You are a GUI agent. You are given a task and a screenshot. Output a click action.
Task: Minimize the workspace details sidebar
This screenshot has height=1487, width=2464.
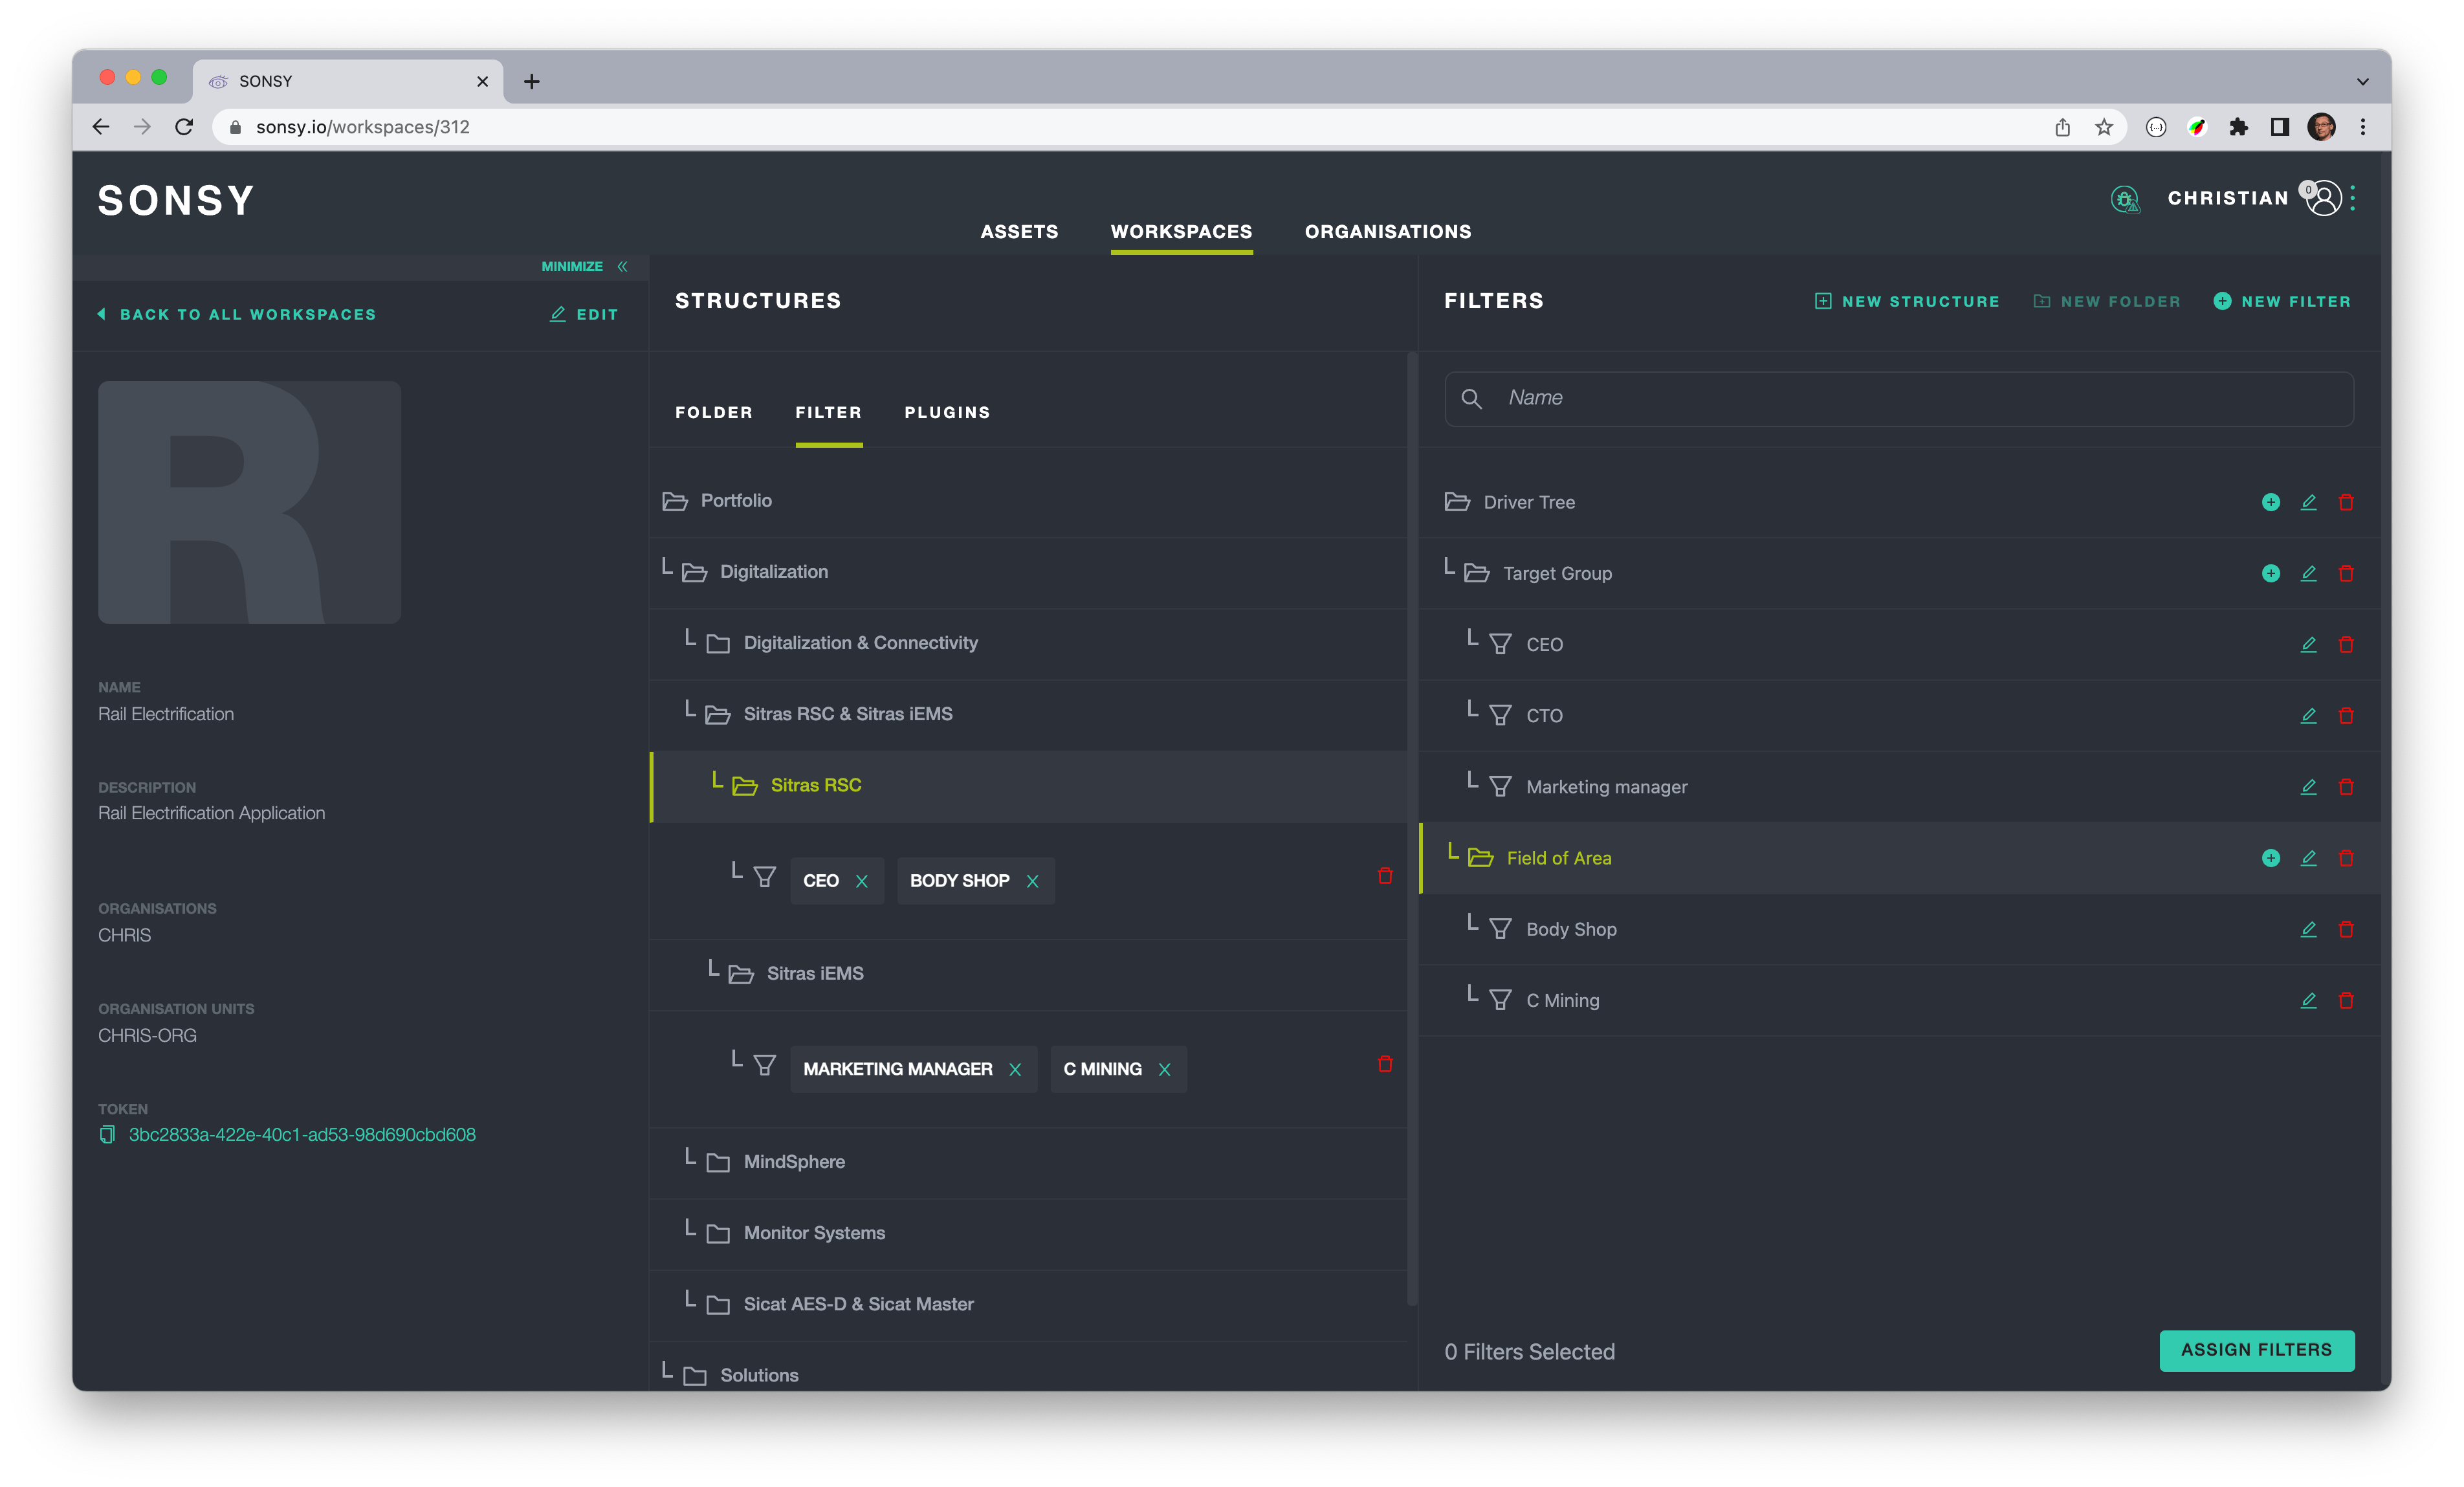584,266
